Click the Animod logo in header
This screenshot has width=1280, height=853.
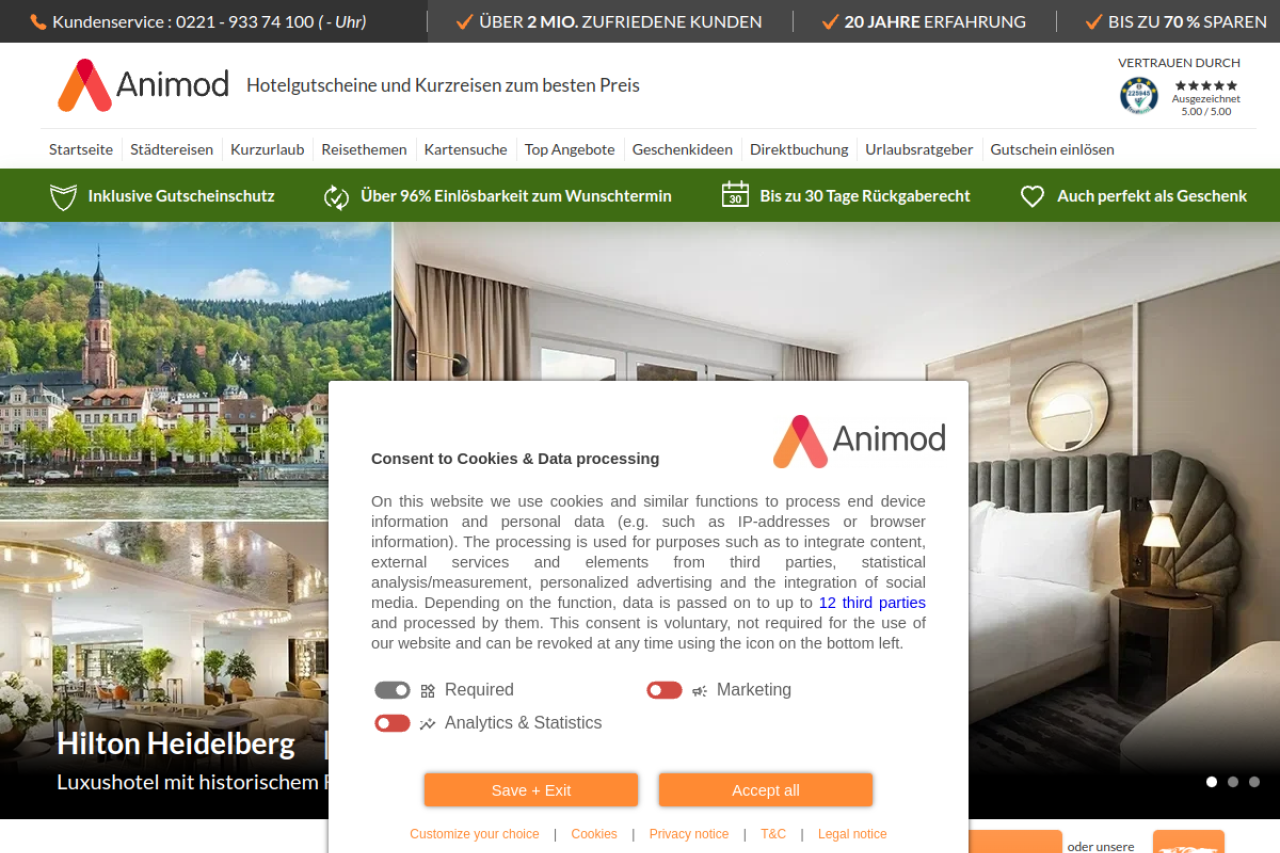click(143, 85)
